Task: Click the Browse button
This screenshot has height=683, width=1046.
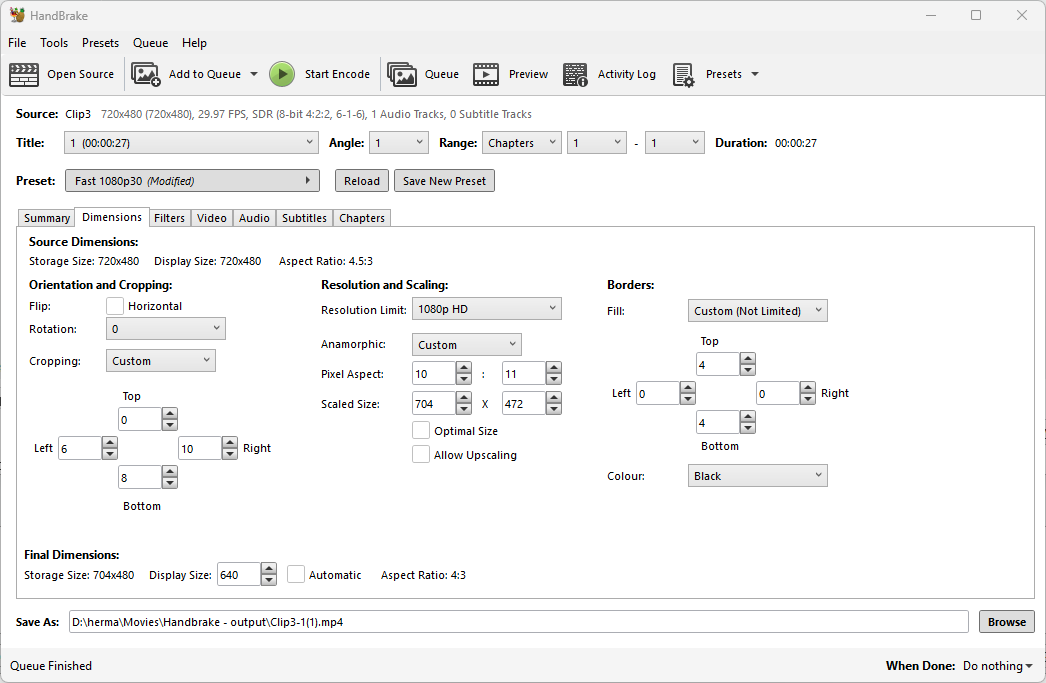Action: [x=1007, y=622]
